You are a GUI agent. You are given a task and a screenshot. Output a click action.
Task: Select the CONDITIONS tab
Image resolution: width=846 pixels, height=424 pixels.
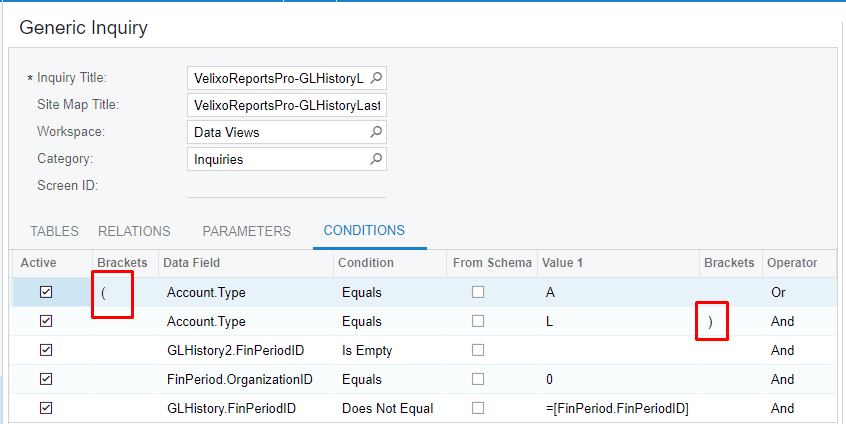[364, 230]
